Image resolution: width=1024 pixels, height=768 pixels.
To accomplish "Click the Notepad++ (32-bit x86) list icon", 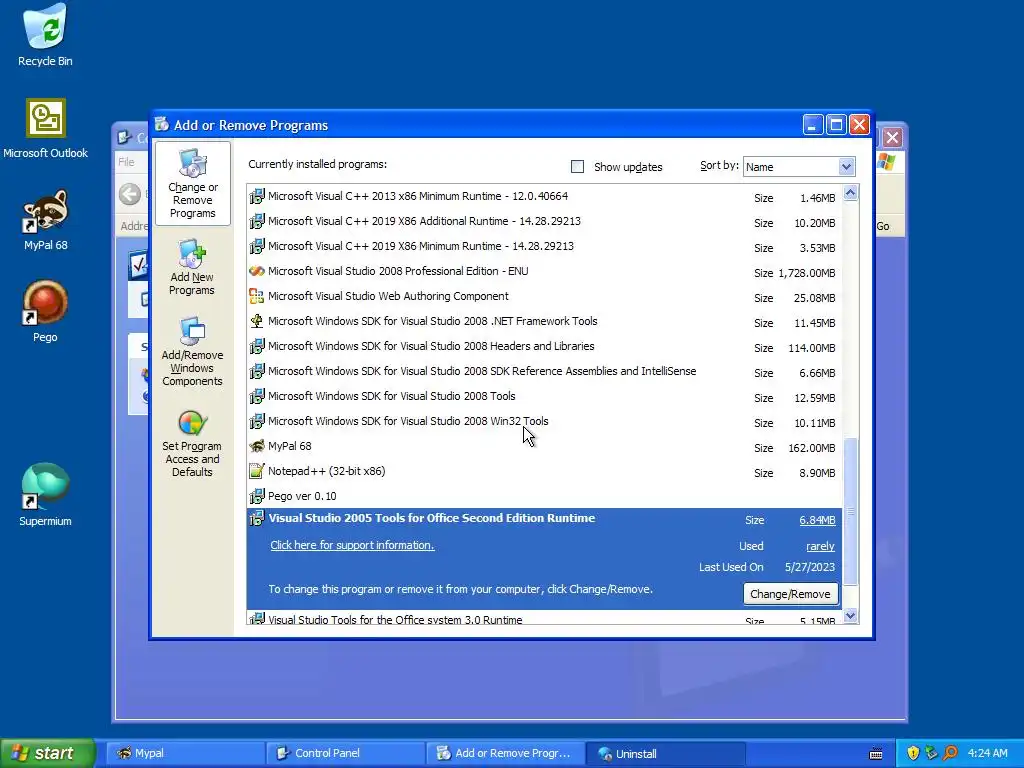I will tap(257, 471).
